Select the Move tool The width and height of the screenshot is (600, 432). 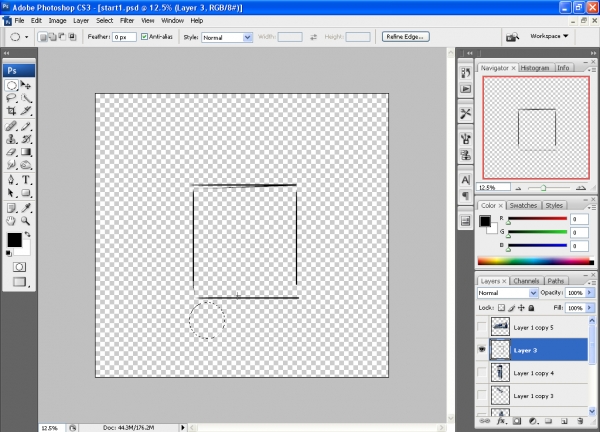coord(26,85)
